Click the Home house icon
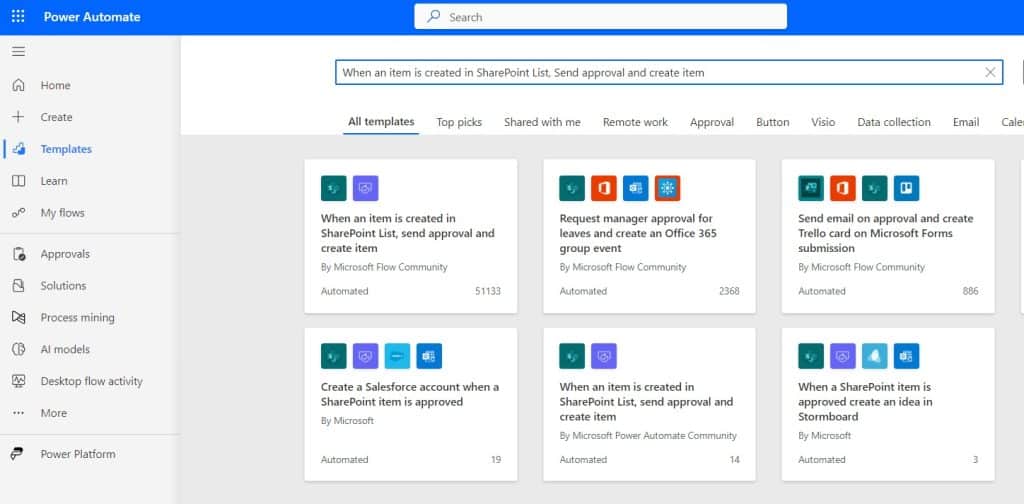The height and width of the screenshot is (504, 1024). click(18, 85)
